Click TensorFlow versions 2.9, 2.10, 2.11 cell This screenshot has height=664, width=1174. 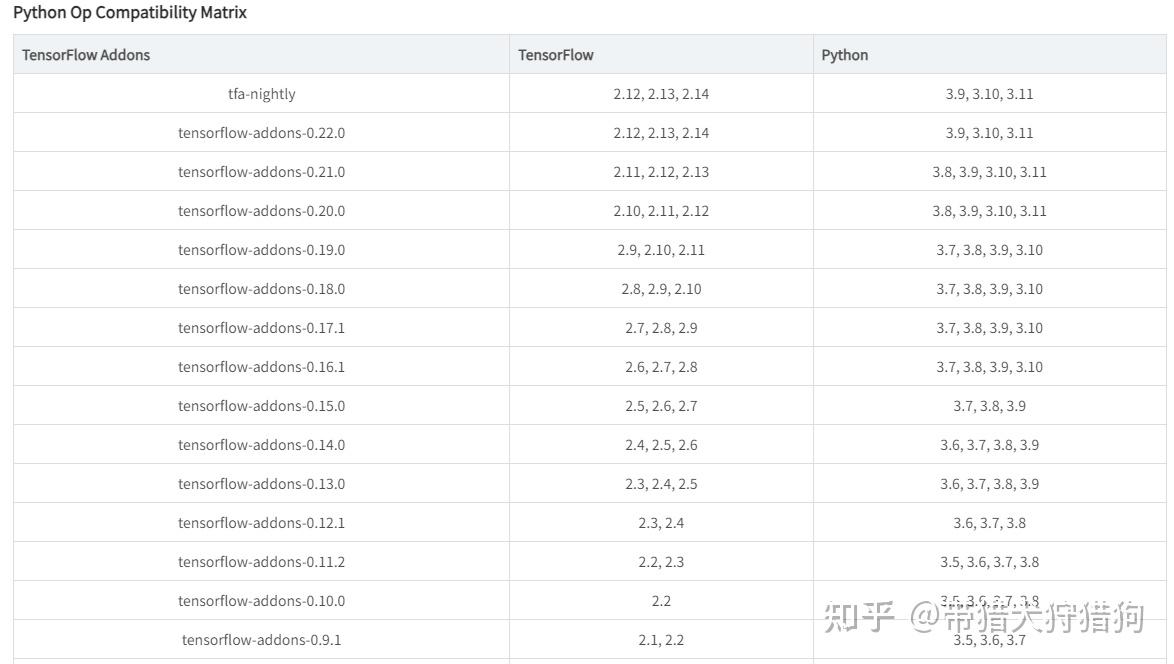(661, 250)
